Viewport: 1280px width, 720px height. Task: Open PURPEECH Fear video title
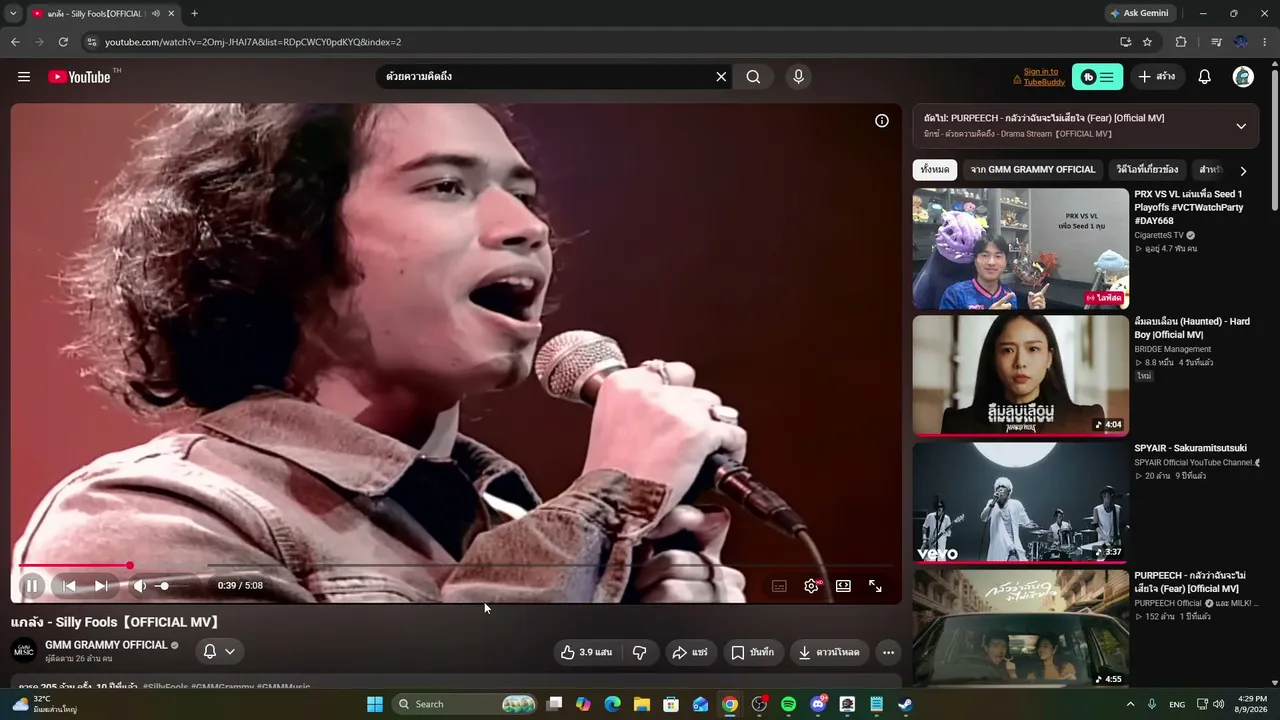coord(1190,582)
